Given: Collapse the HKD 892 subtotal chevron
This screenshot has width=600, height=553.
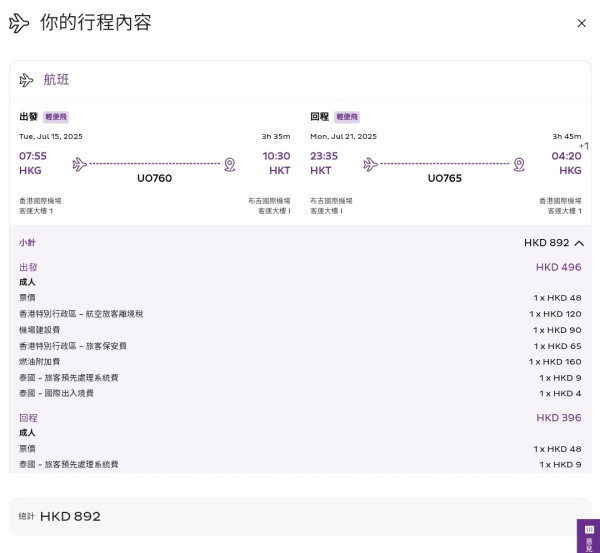Looking at the screenshot, I should (579, 243).
